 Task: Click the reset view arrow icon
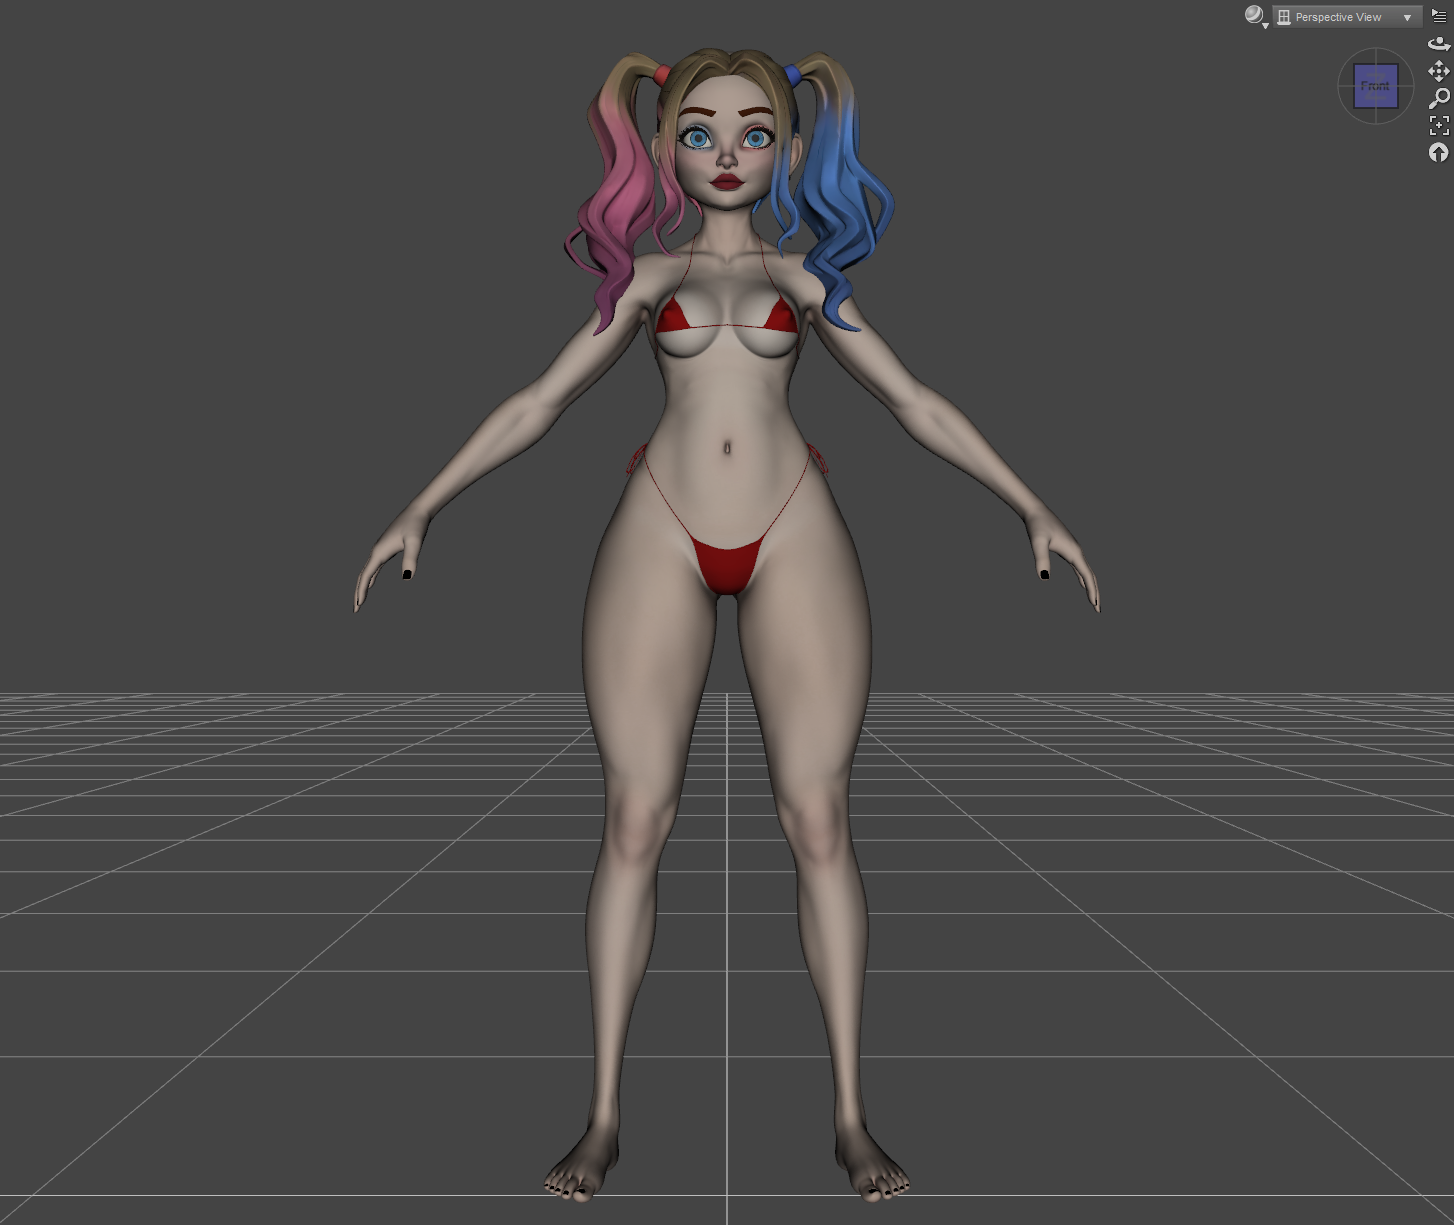pyautogui.click(x=1439, y=152)
